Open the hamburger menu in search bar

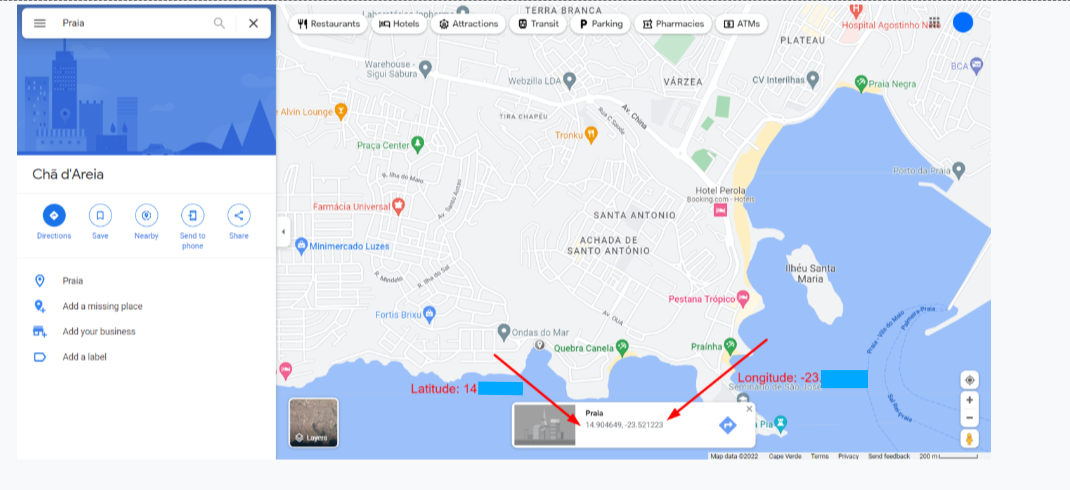[x=40, y=23]
